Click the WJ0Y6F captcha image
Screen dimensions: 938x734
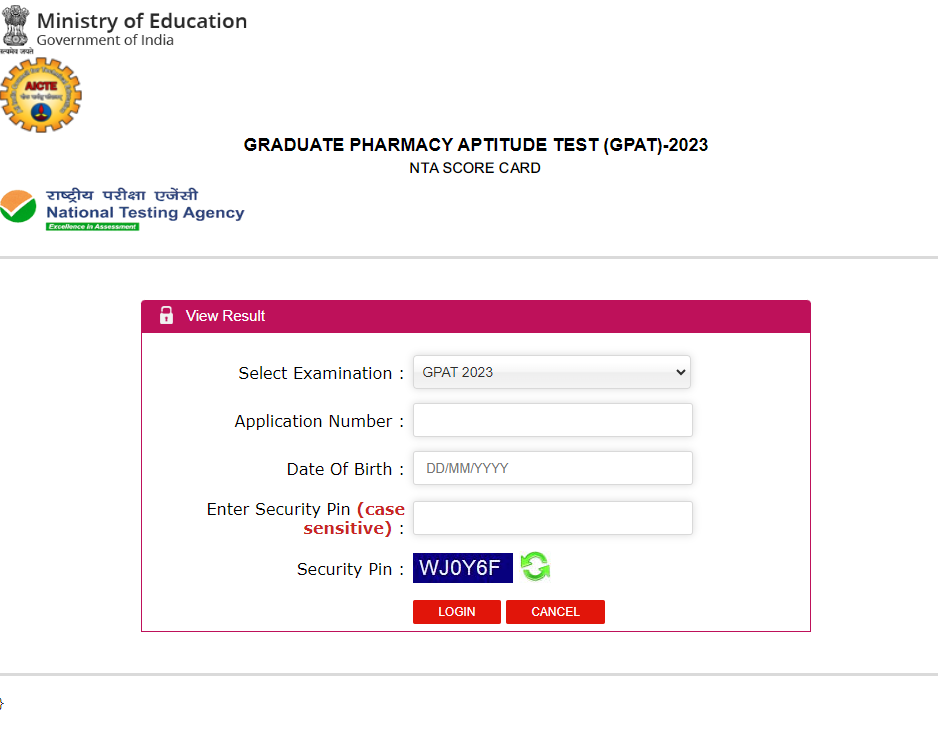click(x=462, y=568)
